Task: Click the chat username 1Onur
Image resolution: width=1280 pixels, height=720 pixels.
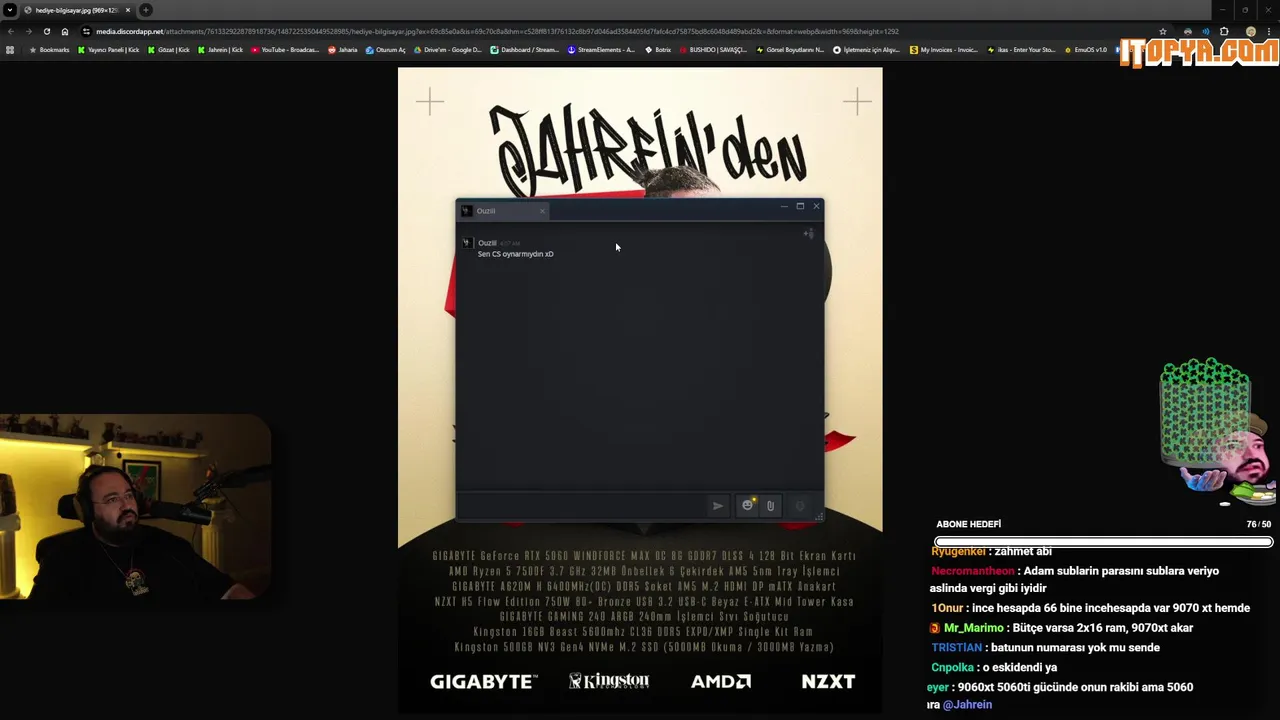Action: click(x=947, y=608)
